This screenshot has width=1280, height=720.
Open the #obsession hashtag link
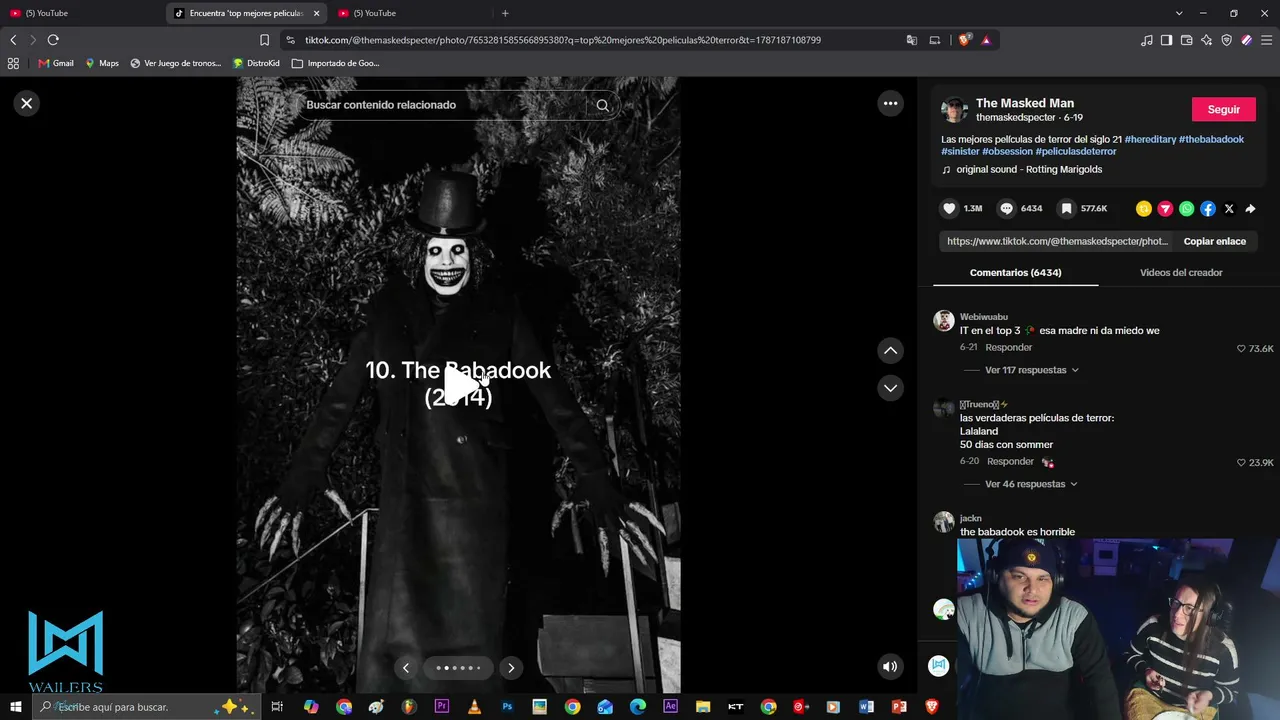point(1007,151)
